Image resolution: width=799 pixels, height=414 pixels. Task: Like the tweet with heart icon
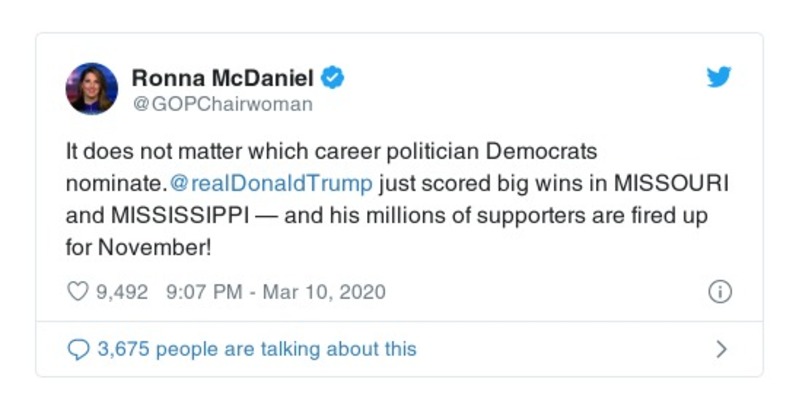click(x=78, y=292)
